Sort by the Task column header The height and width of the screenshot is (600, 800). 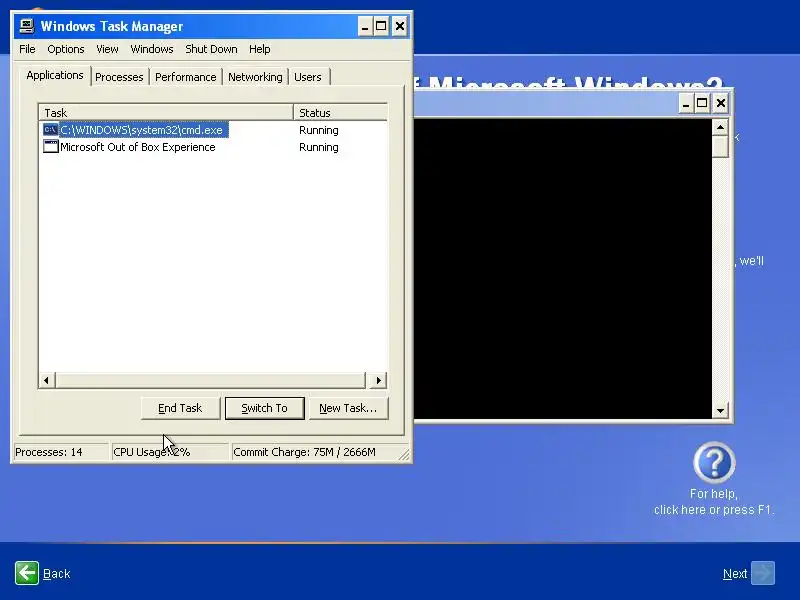tap(166, 112)
